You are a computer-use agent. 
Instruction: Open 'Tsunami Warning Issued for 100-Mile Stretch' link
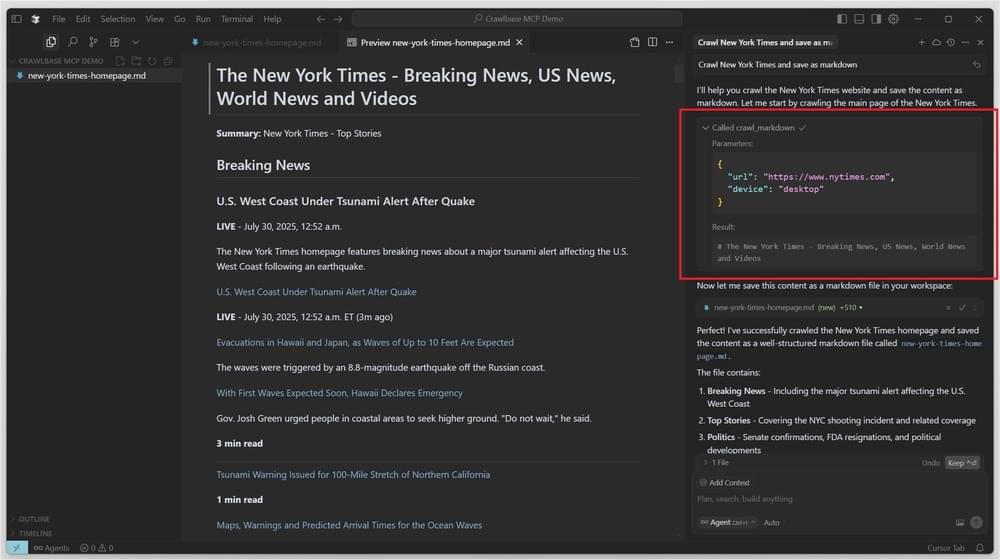(353, 475)
